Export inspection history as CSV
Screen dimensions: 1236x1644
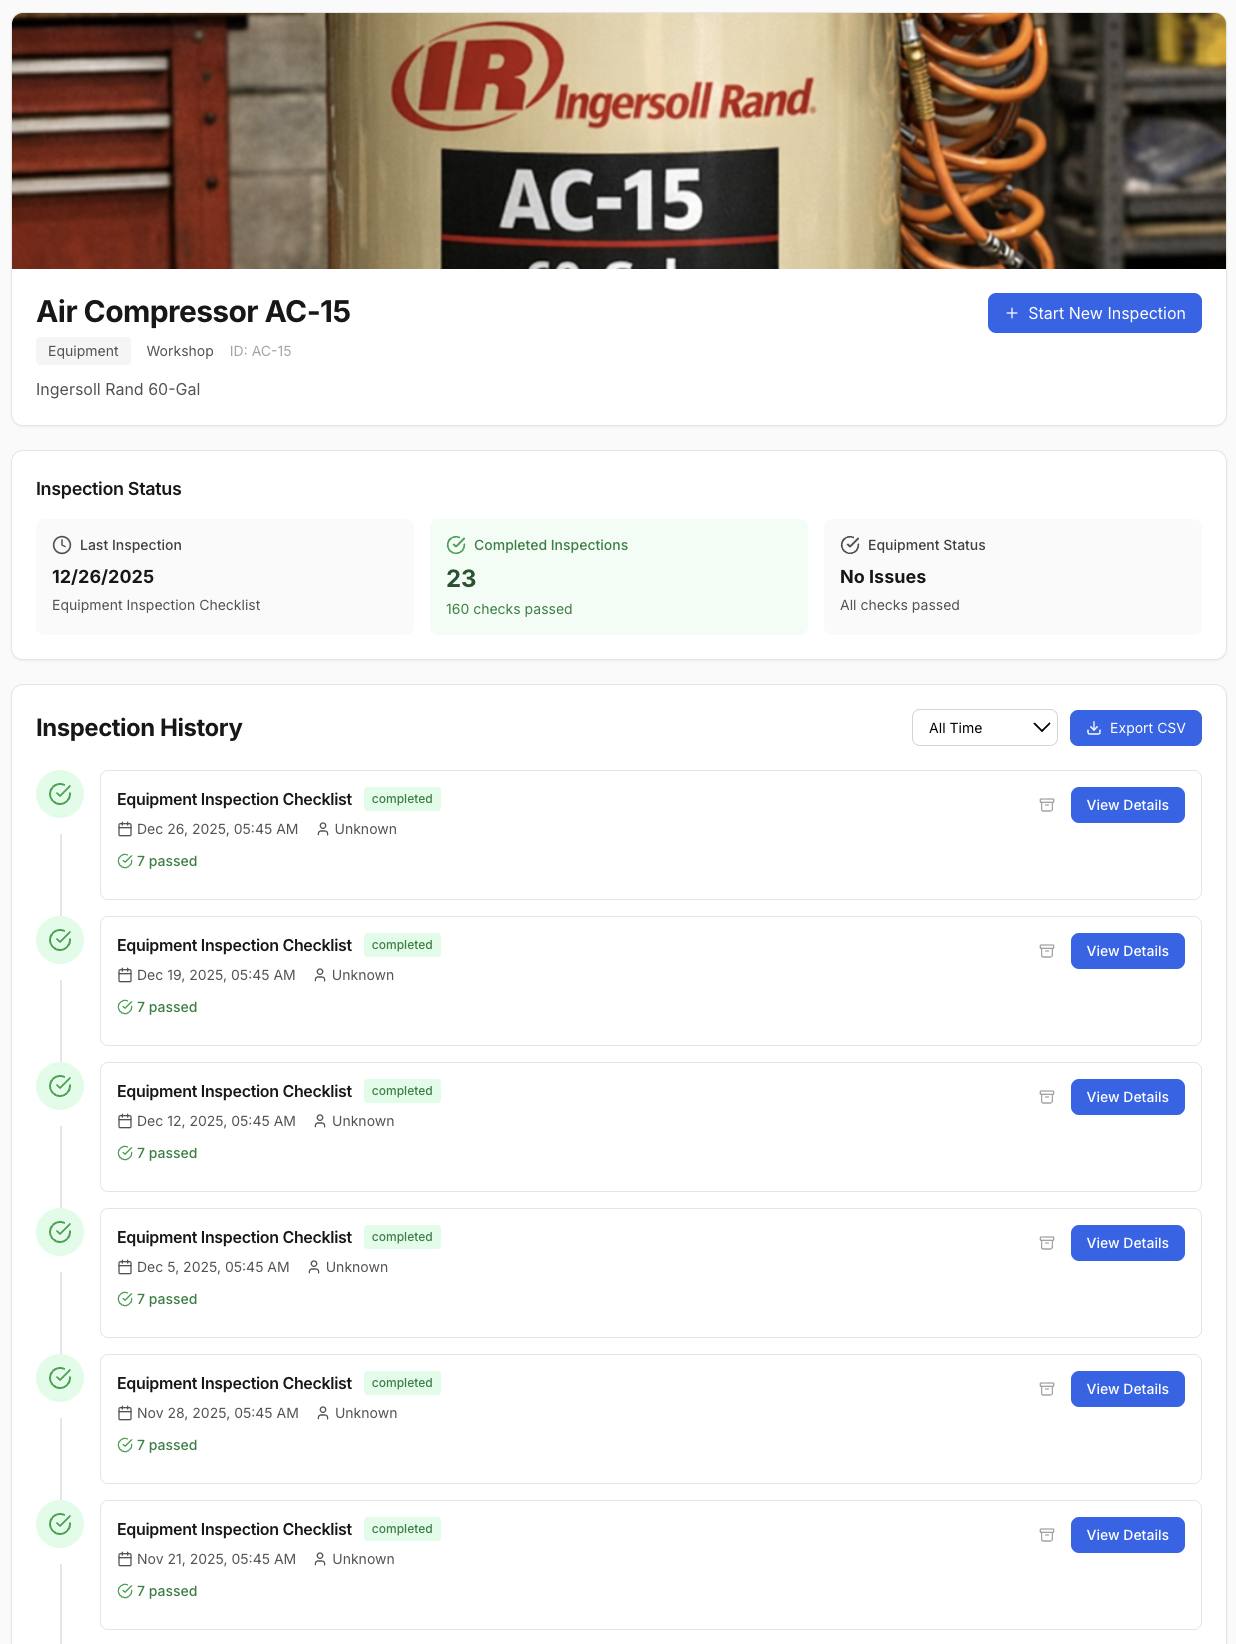click(x=1135, y=727)
